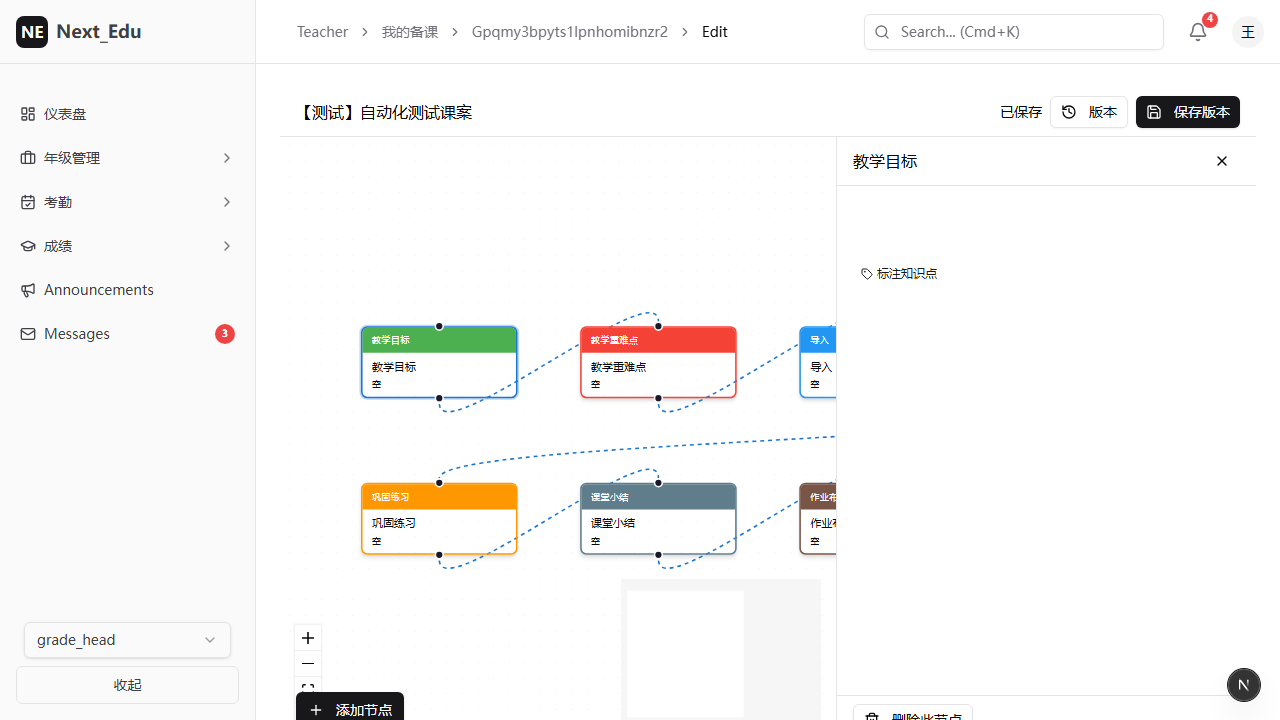
Task: Click the 版本 button
Action: [1089, 112]
